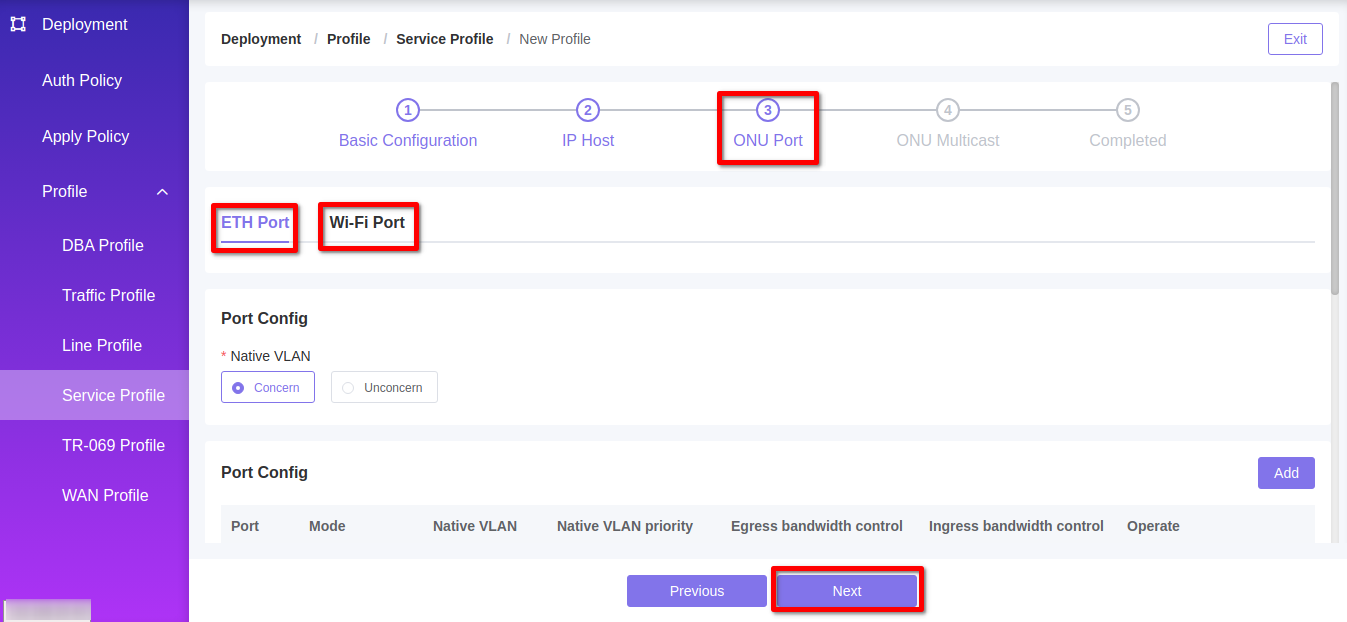Viewport: 1347px width, 622px height.
Task: Select step 1 Basic Configuration indicator
Action: click(408, 110)
